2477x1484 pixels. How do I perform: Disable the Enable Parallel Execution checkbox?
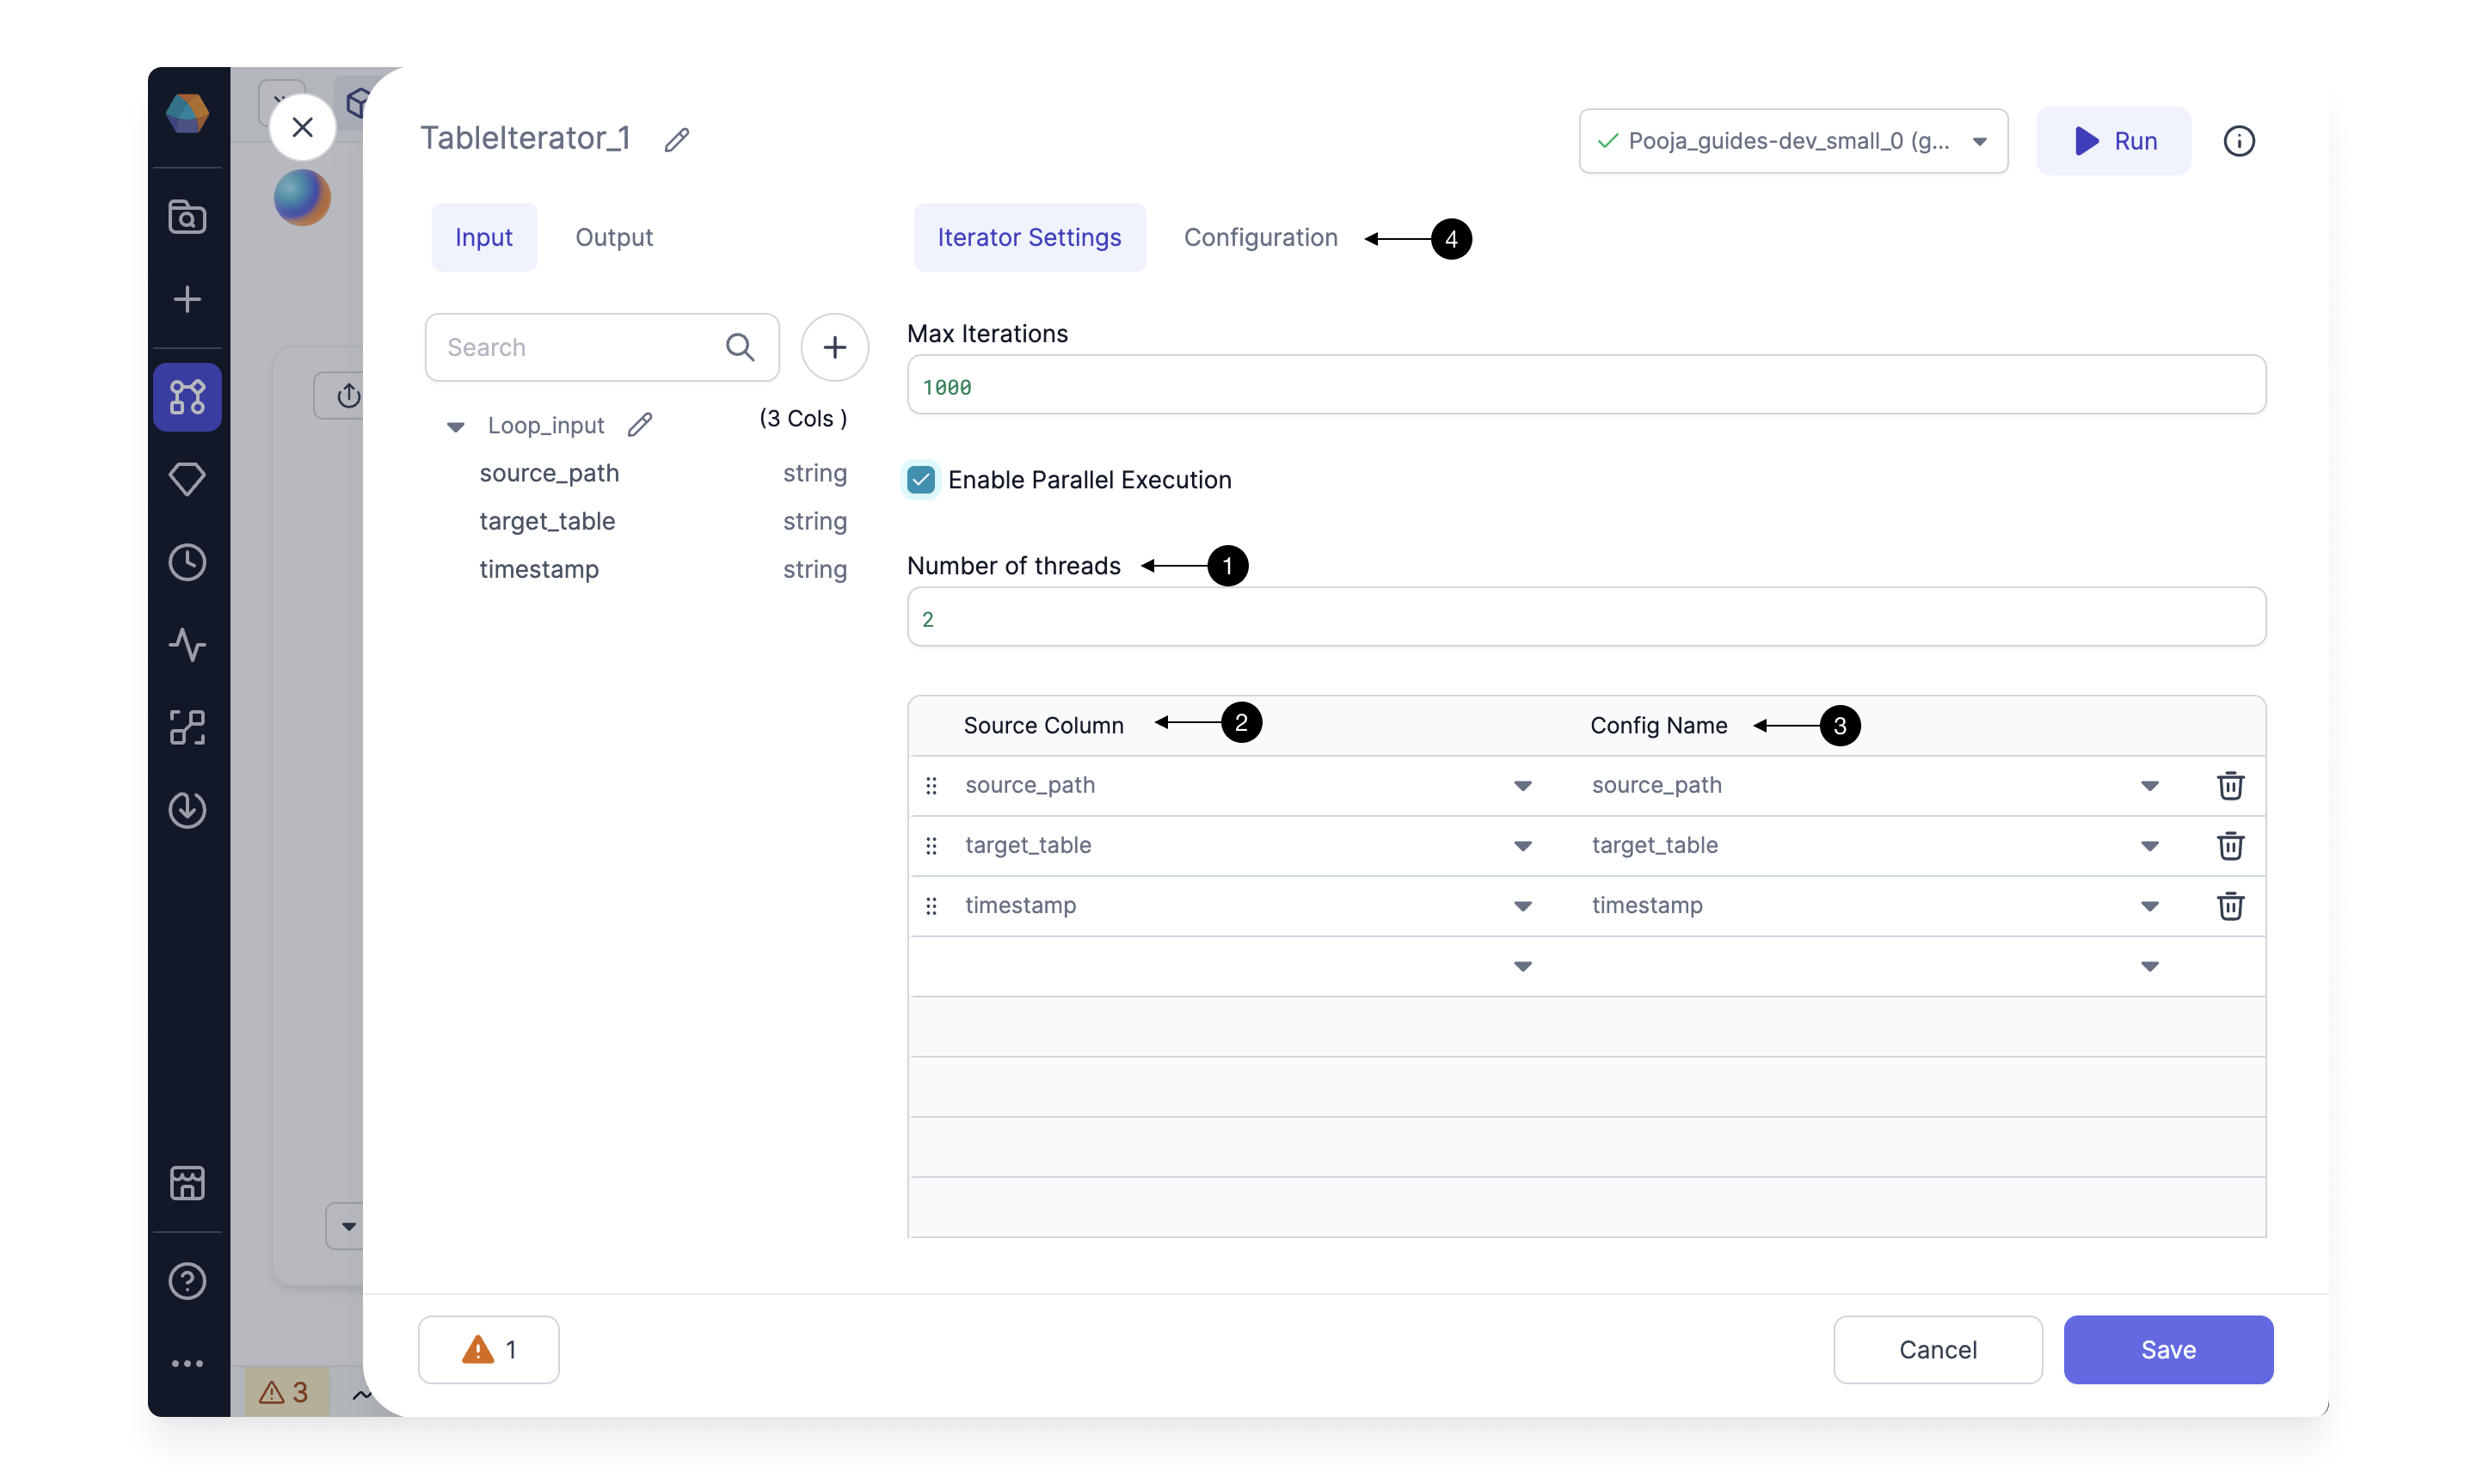[x=921, y=480]
